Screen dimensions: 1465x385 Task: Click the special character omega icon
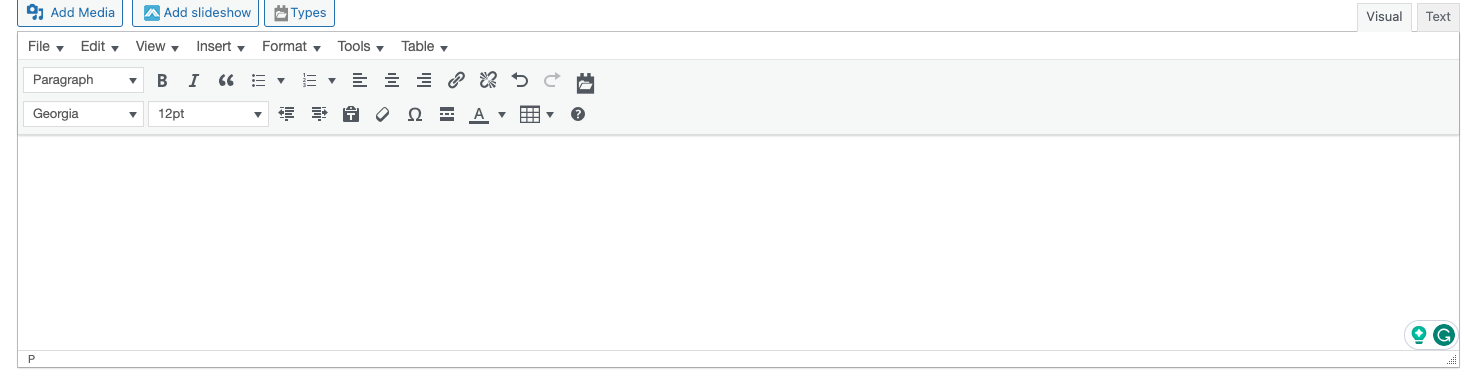tap(415, 114)
